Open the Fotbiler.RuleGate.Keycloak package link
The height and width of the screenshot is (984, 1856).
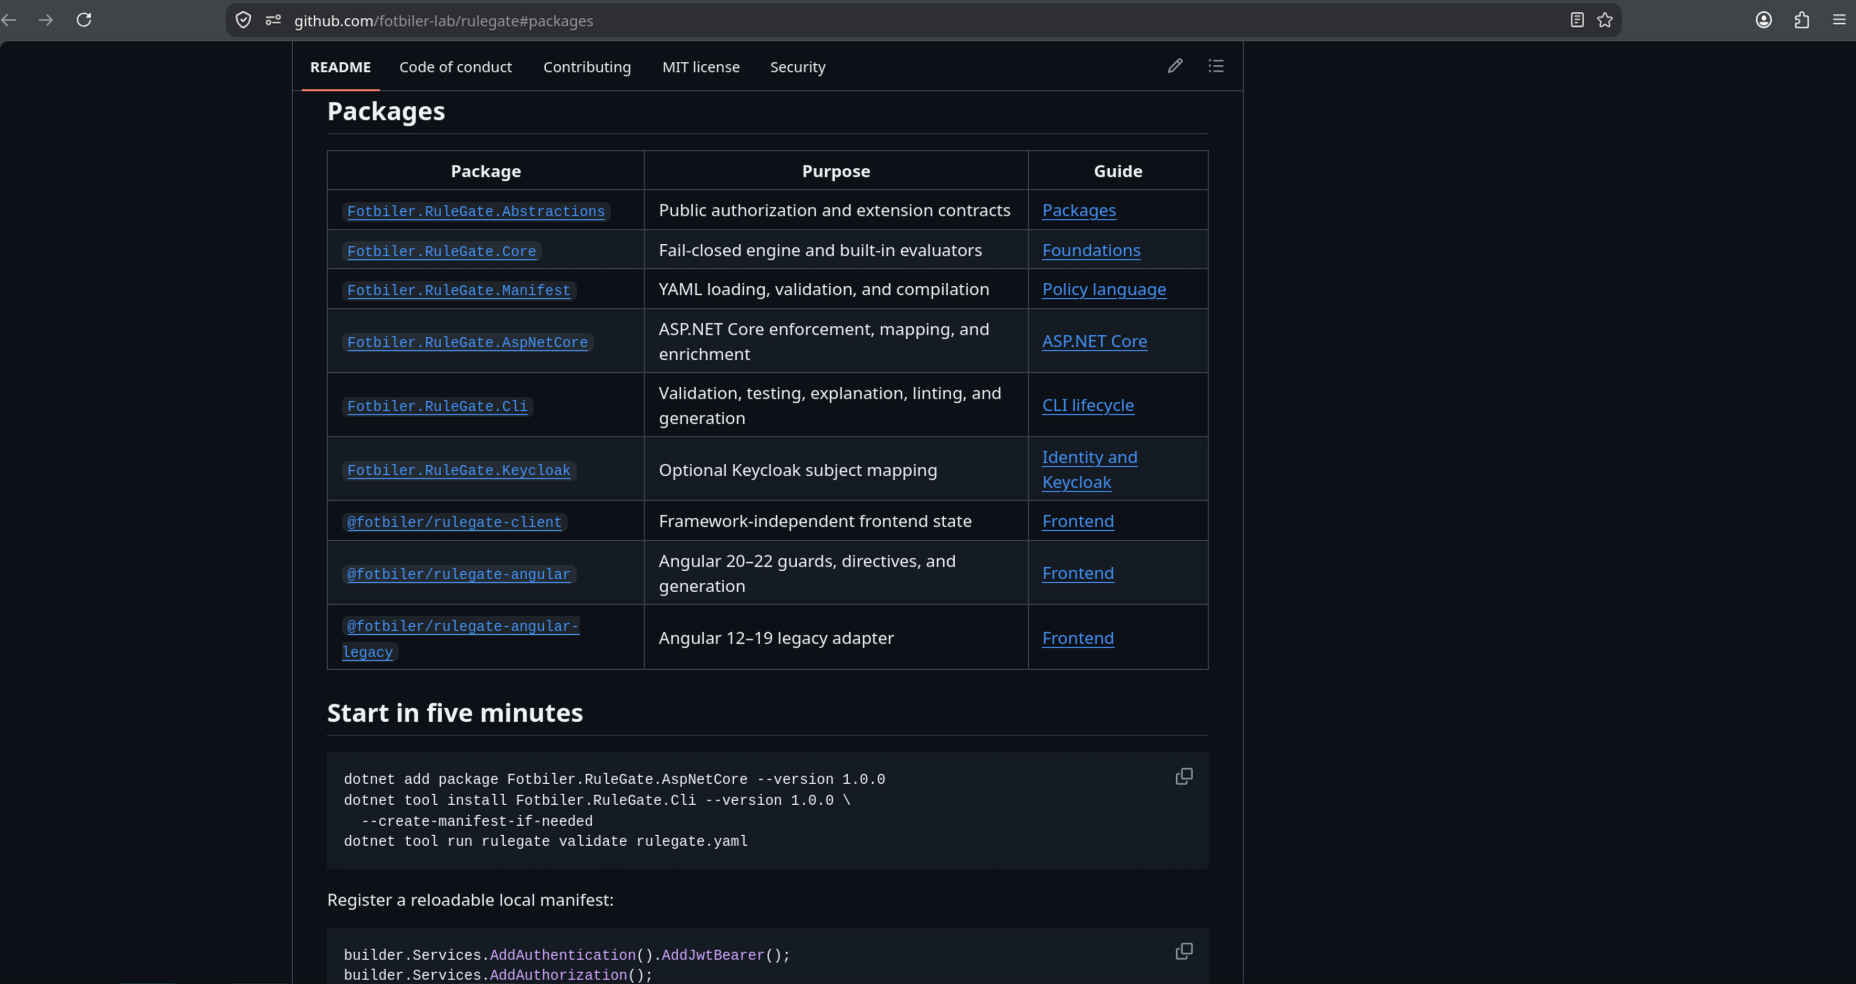coord(459,470)
